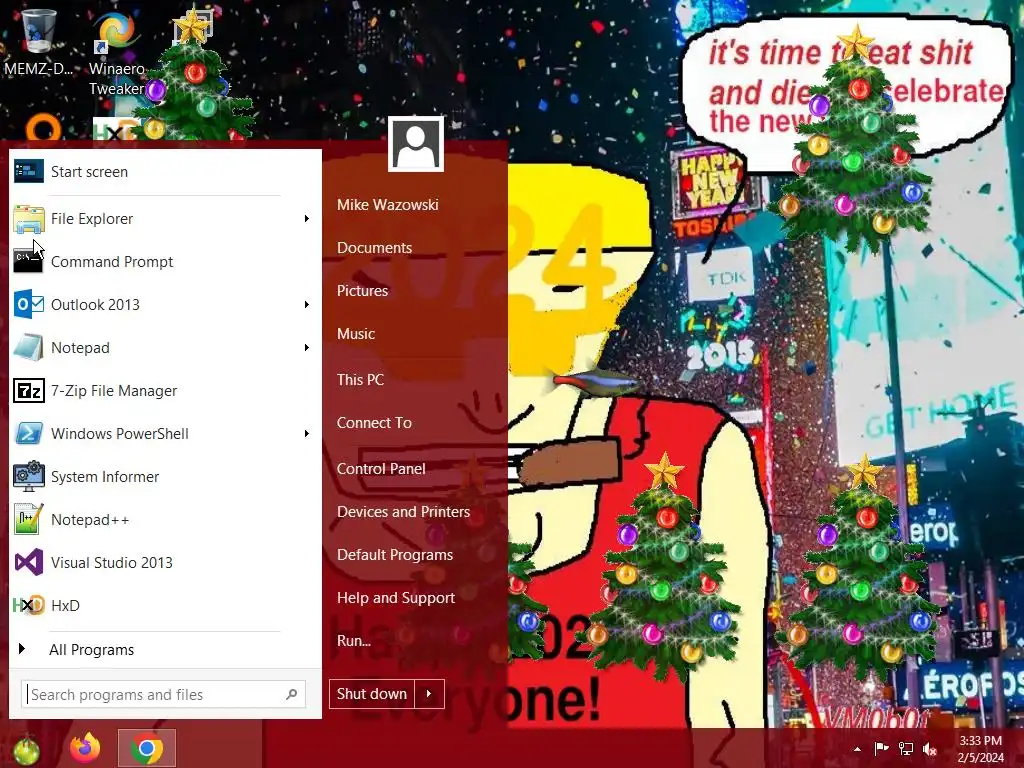Click the user account picture
The width and height of the screenshot is (1024, 768).
pyautogui.click(x=416, y=144)
